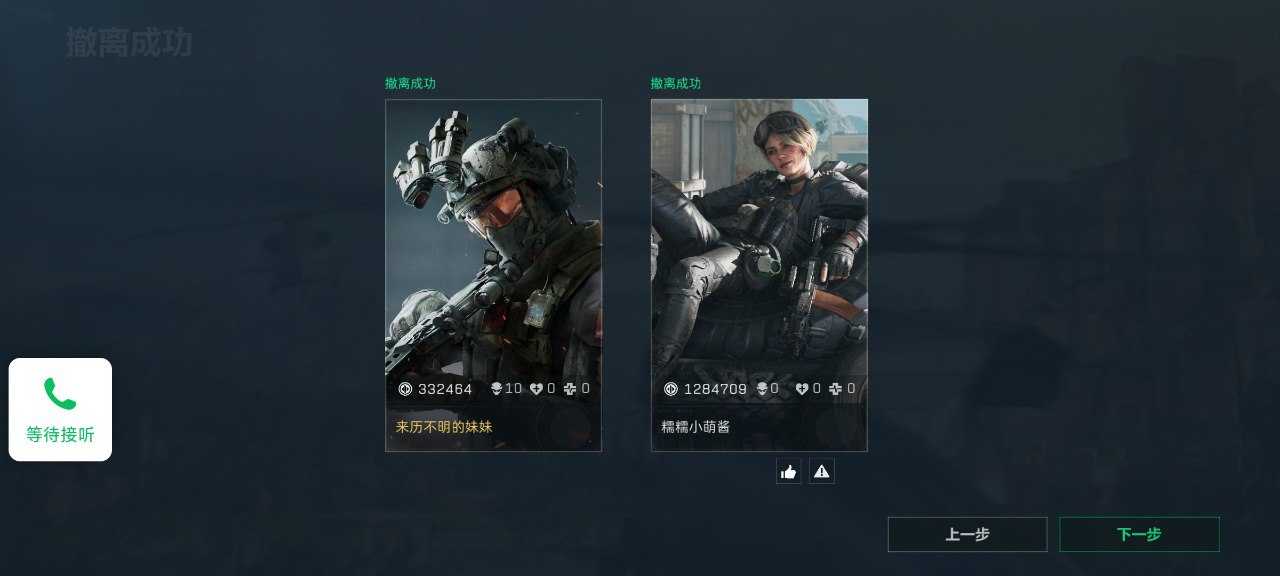Click the medical cross icon on 来历不明的妹妹 card
The width and height of the screenshot is (1280, 576).
point(570,389)
